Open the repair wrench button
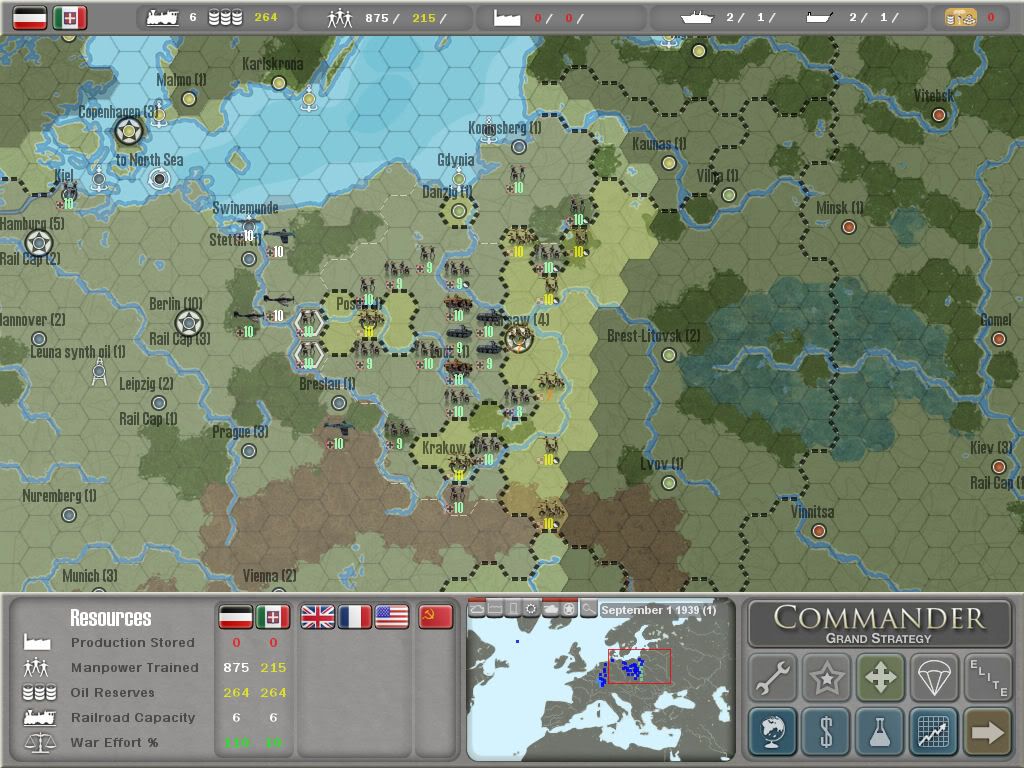The image size is (1024, 768). click(773, 677)
